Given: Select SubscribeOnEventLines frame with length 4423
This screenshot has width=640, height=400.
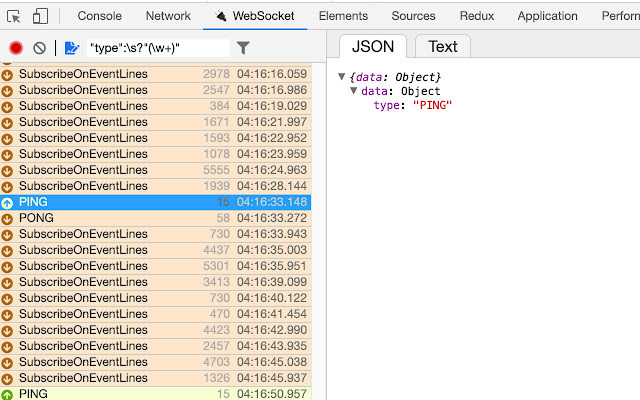Looking at the screenshot, I should pos(156,330).
